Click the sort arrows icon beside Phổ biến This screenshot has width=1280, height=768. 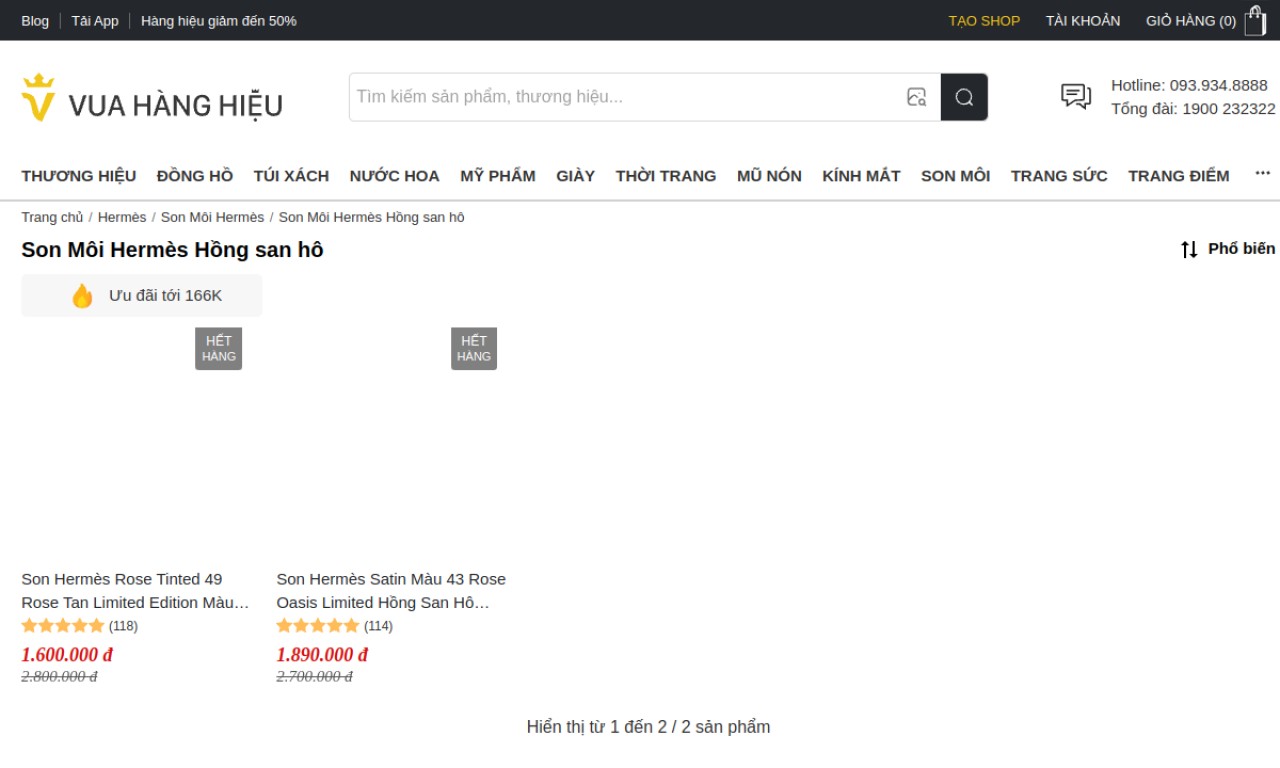(x=1189, y=249)
